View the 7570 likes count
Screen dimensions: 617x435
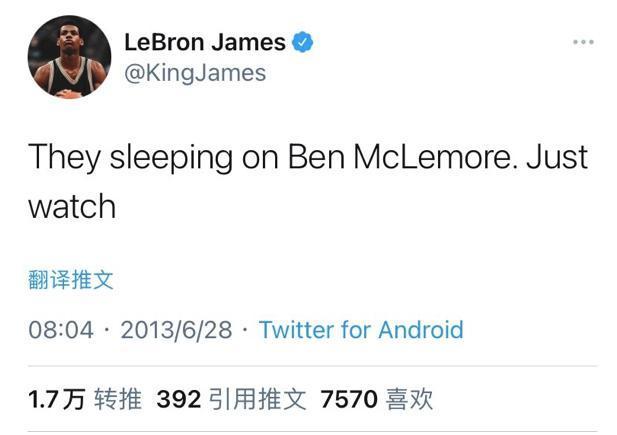click(x=349, y=399)
